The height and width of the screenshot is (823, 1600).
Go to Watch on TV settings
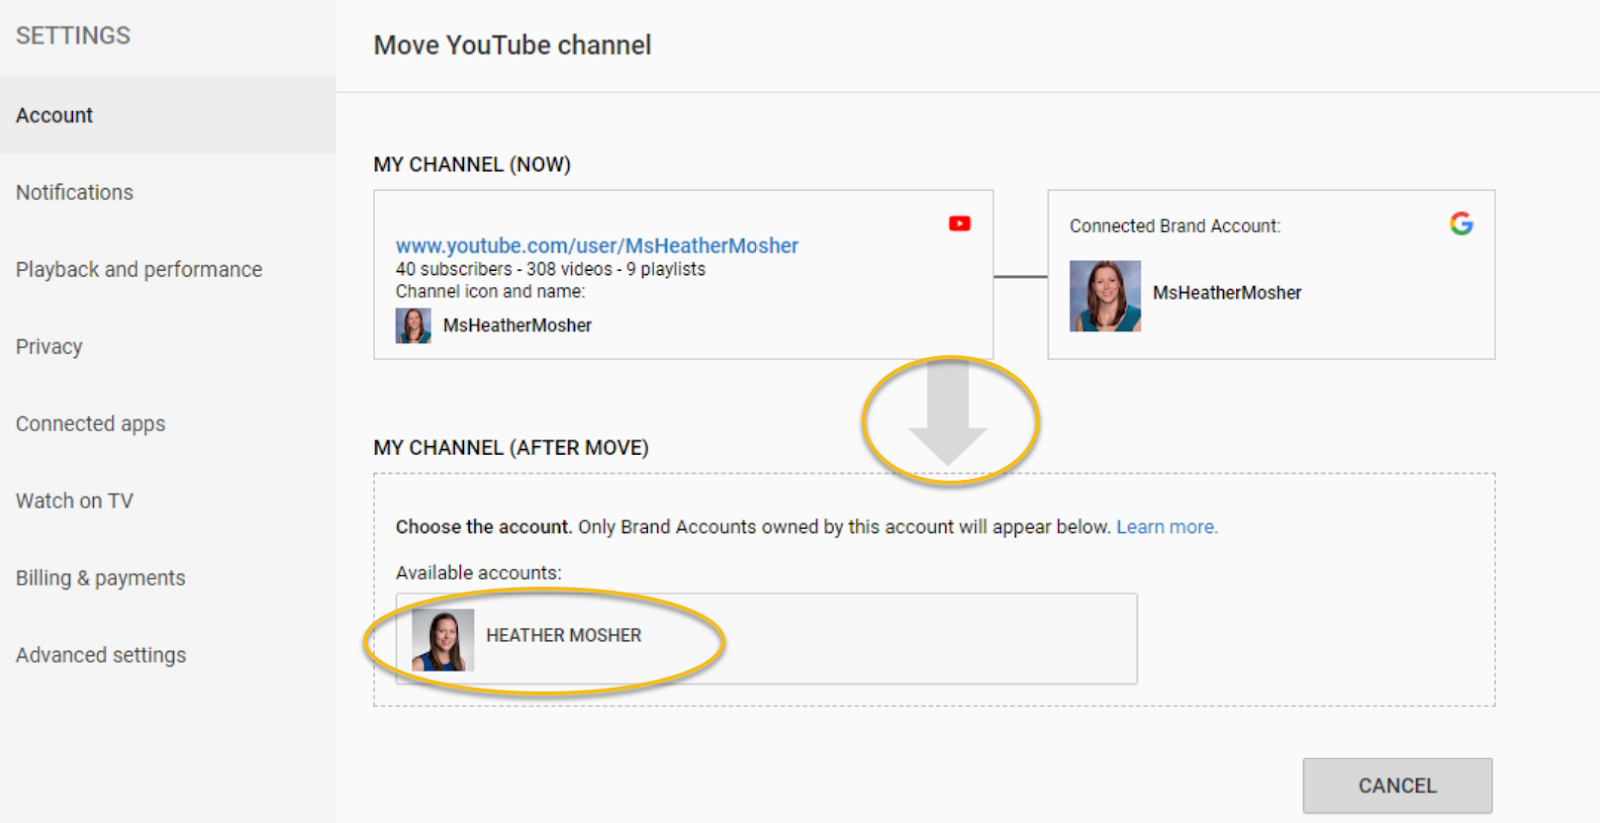pos(168,500)
